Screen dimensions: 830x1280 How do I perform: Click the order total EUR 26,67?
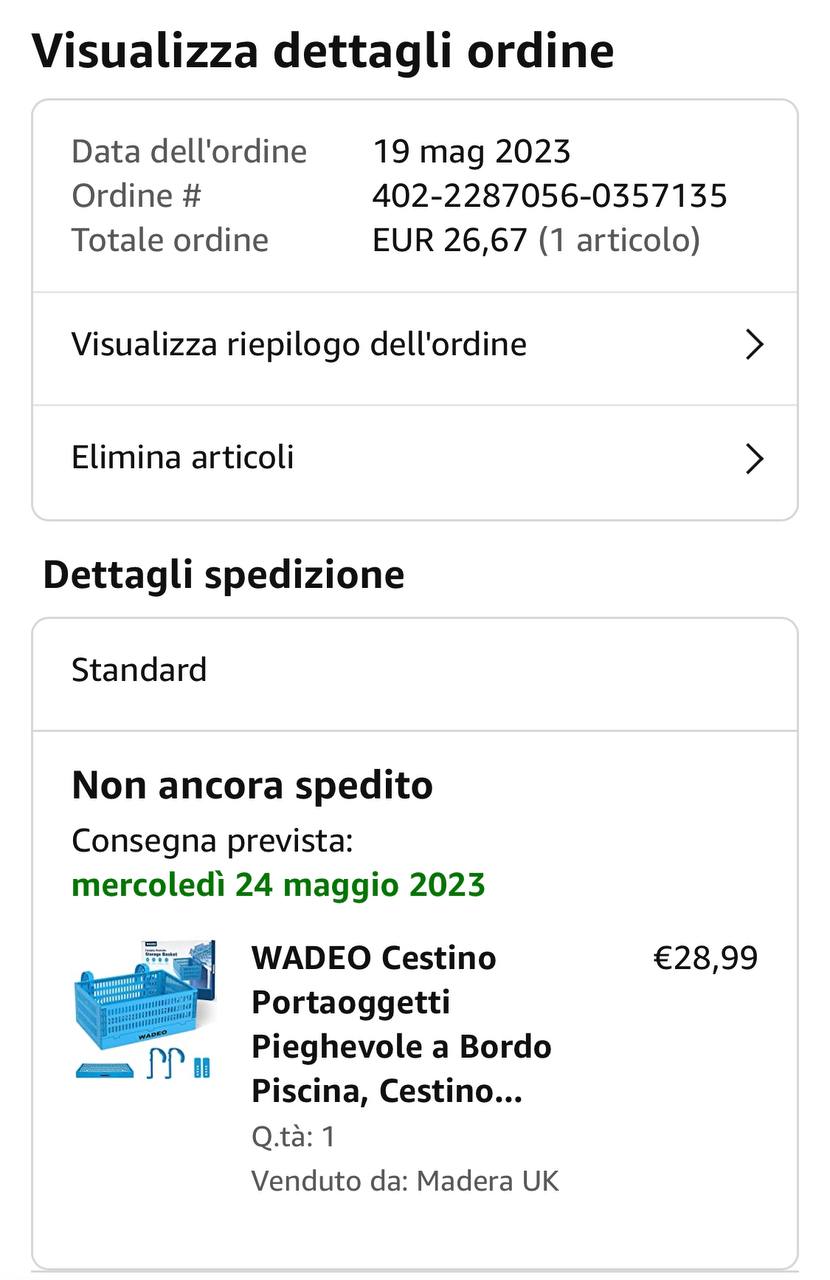point(449,241)
